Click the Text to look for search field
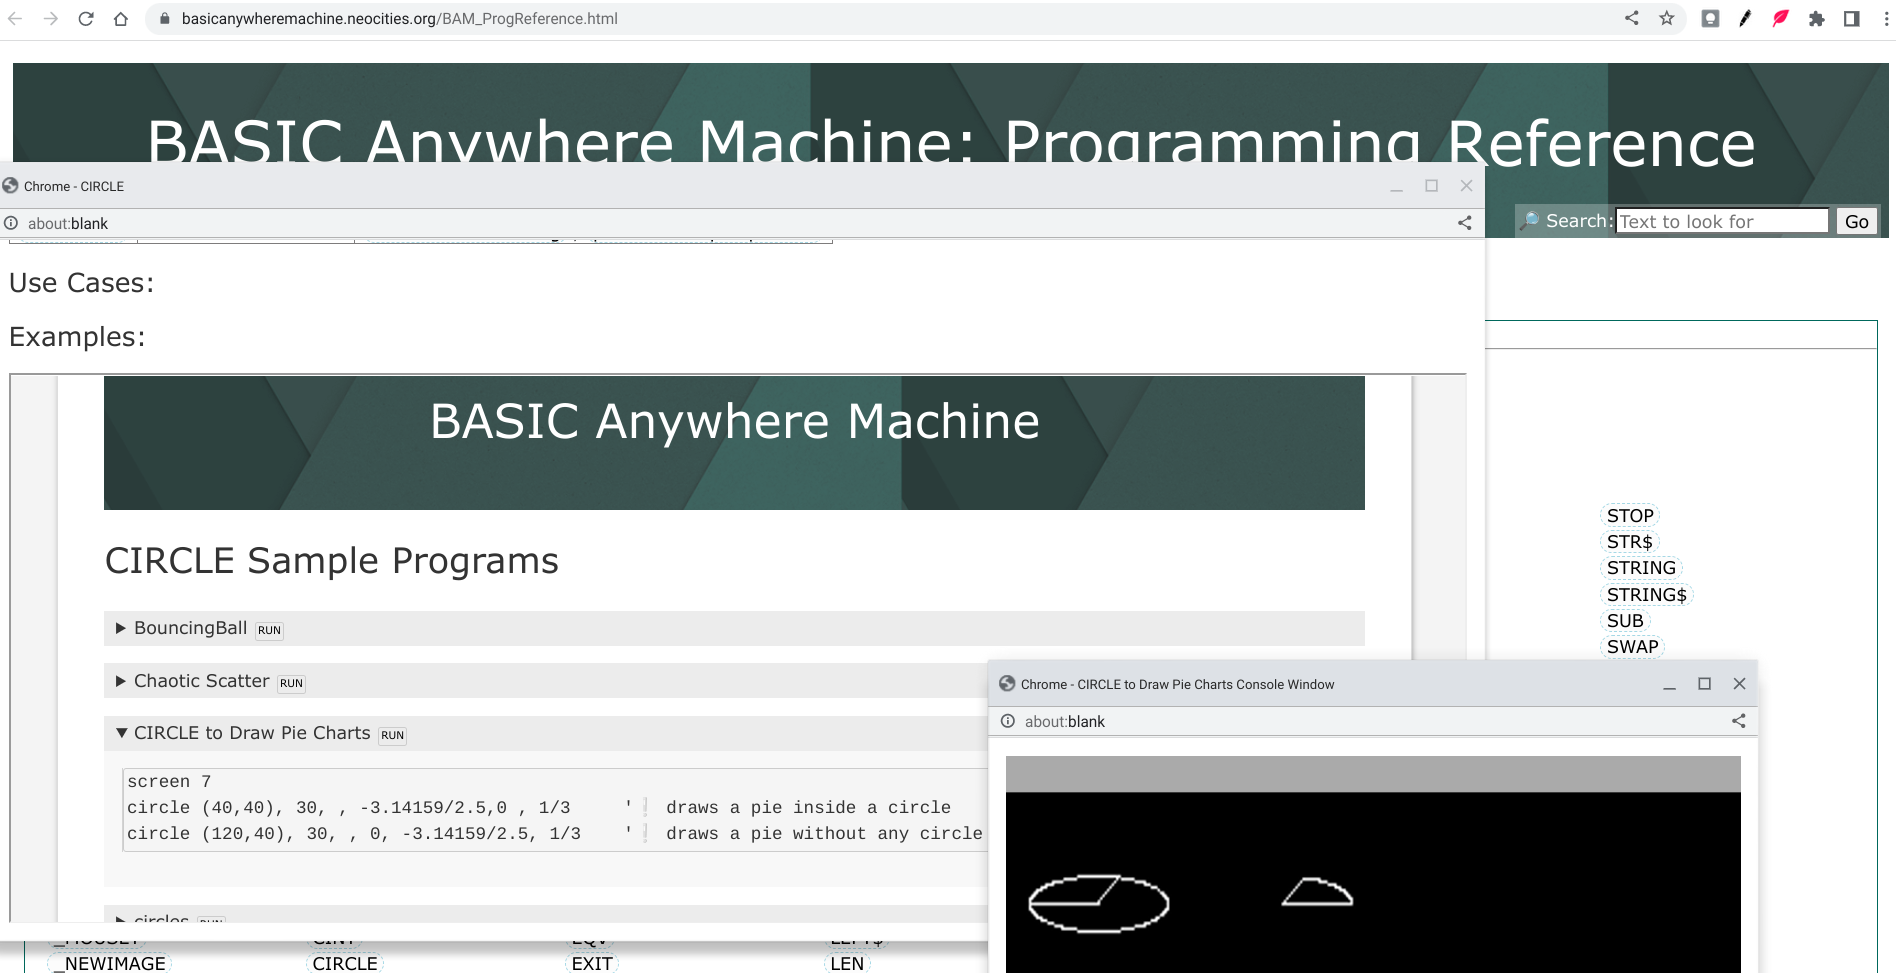The image size is (1896, 973). coord(1722,221)
